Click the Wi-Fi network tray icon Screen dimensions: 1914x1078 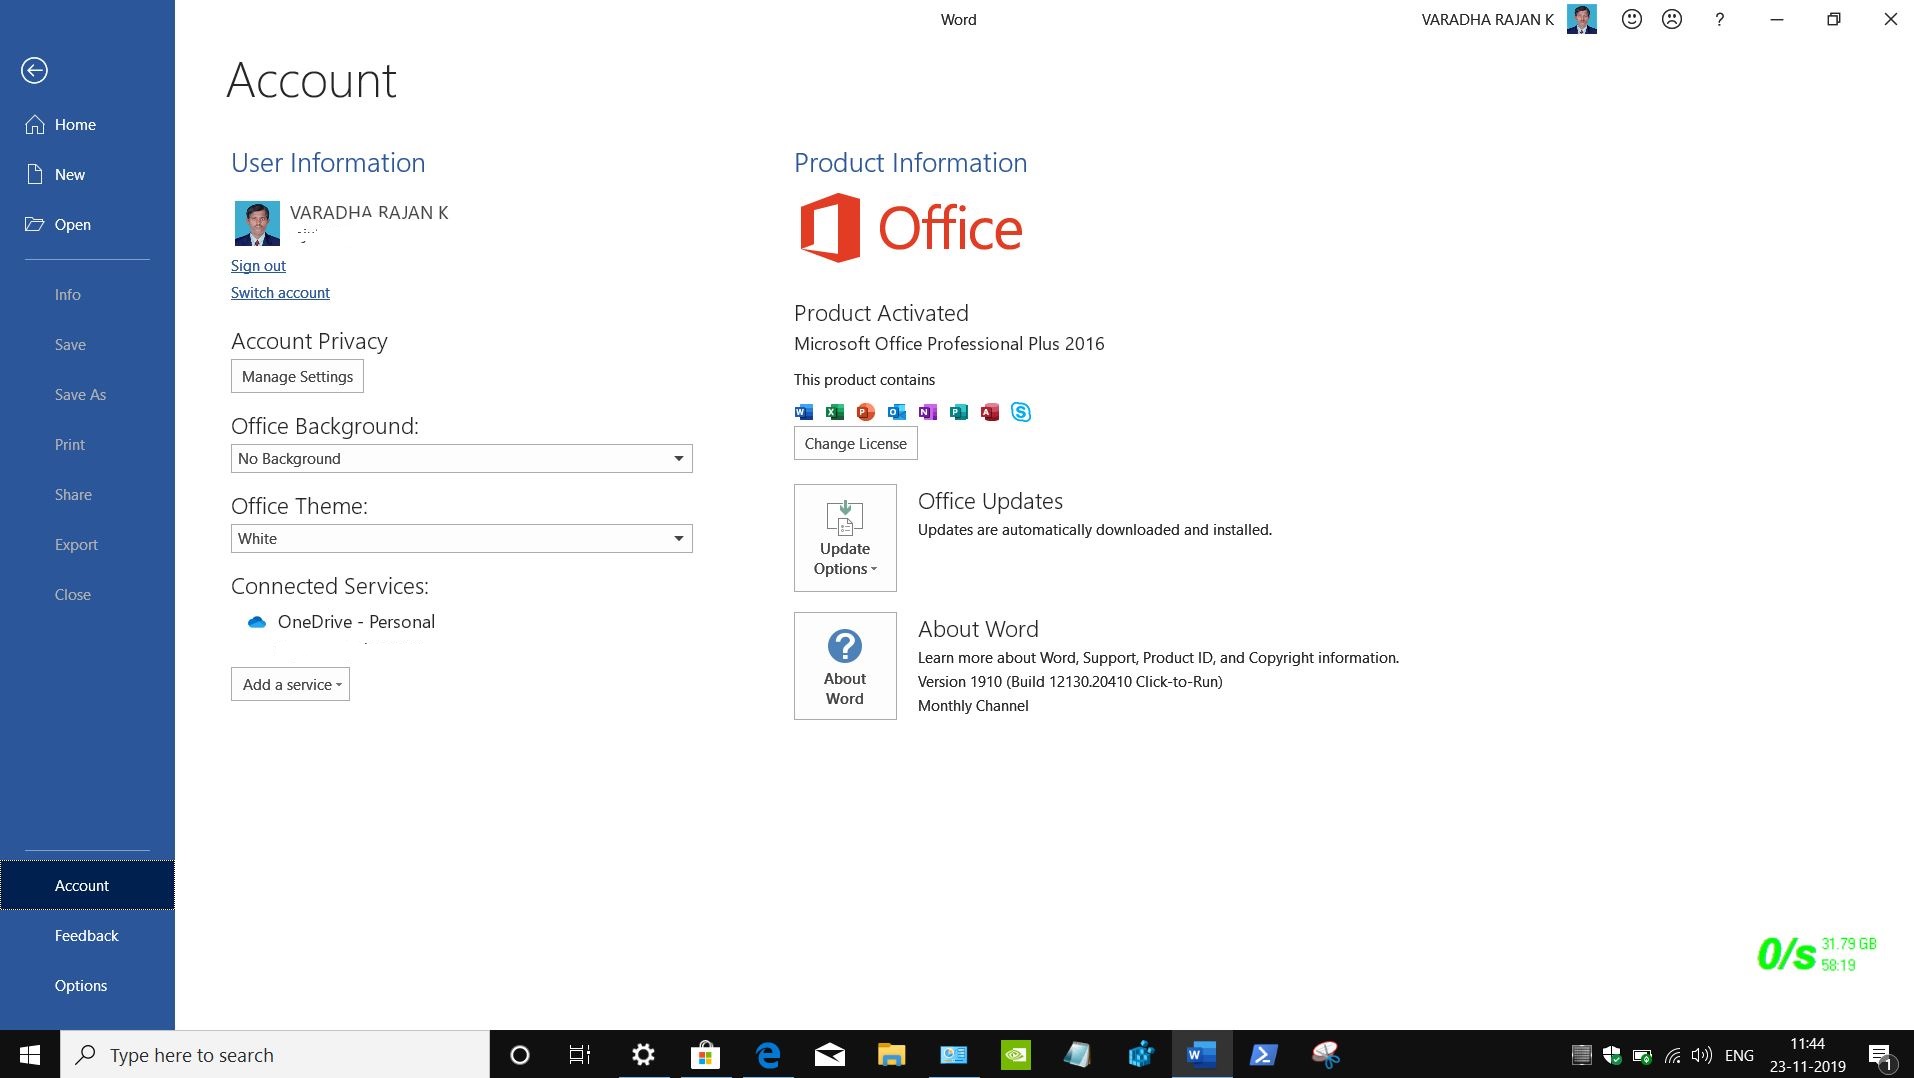pos(1672,1055)
